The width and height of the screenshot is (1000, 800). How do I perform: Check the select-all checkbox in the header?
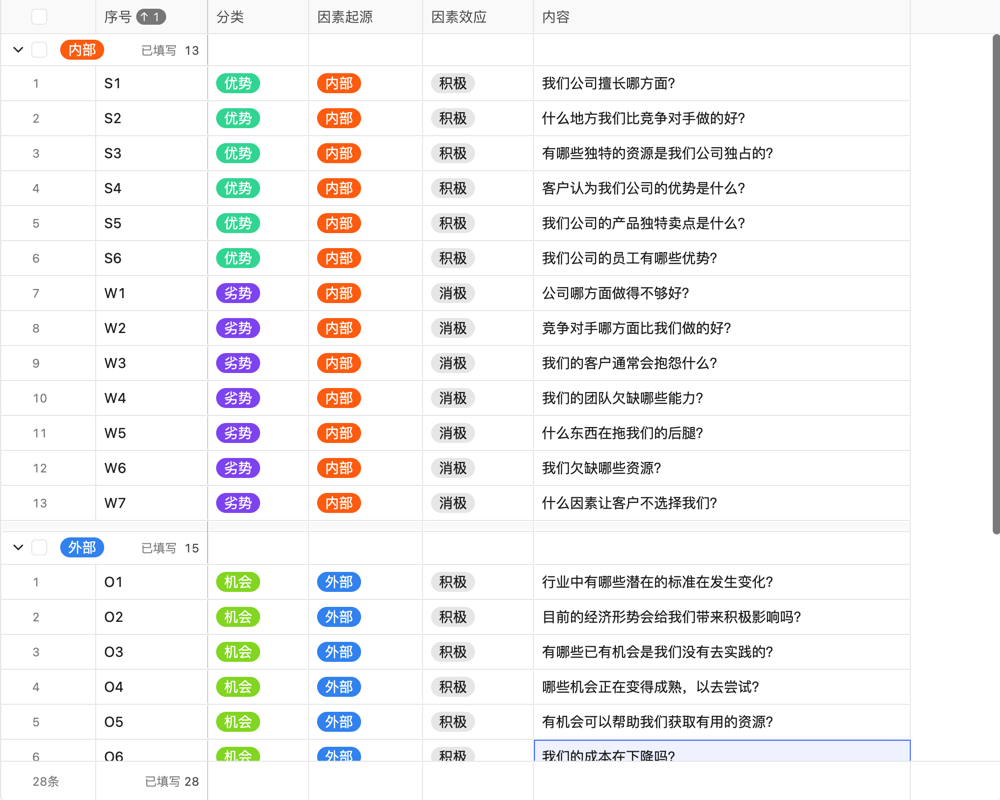click(x=40, y=16)
